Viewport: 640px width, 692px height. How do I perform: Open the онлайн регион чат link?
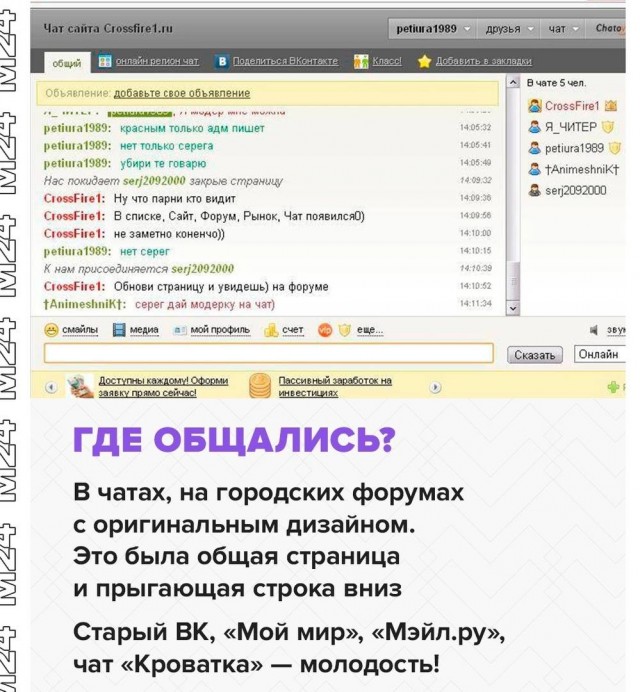[157, 61]
